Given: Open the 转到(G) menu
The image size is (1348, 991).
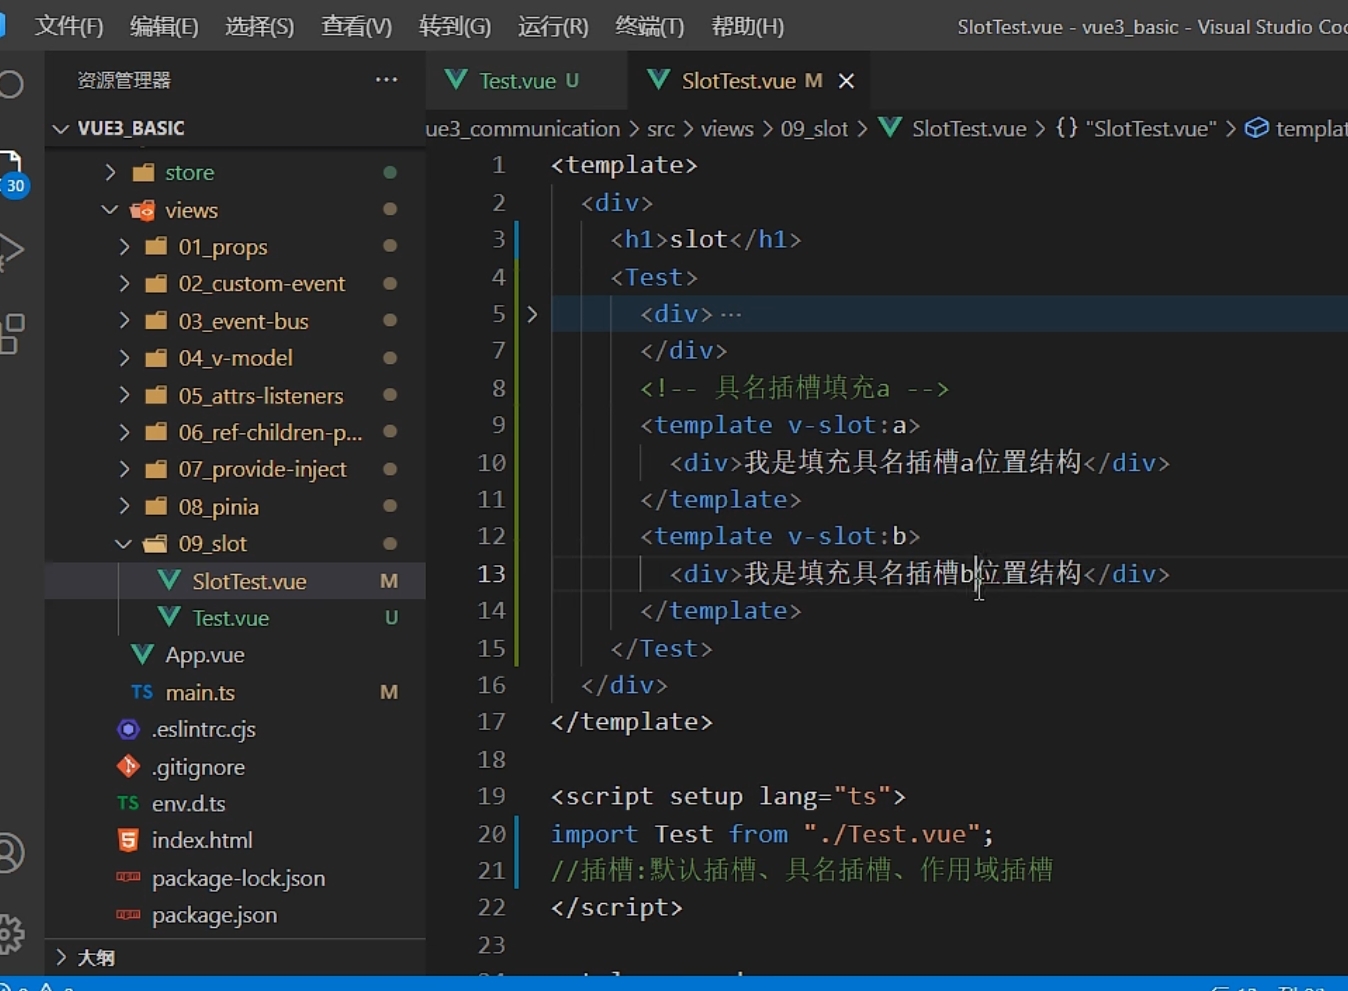Looking at the screenshot, I should coord(455,26).
